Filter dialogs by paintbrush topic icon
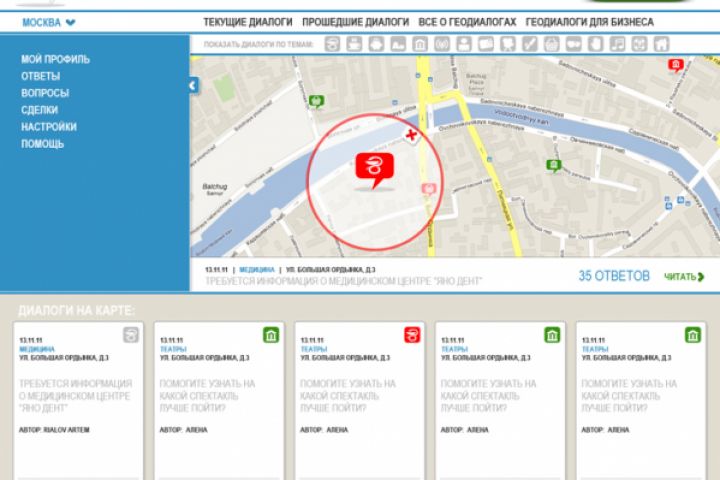Image resolution: width=720 pixels, height=480 pixels. pyautogui.click(x=529, y=44)
